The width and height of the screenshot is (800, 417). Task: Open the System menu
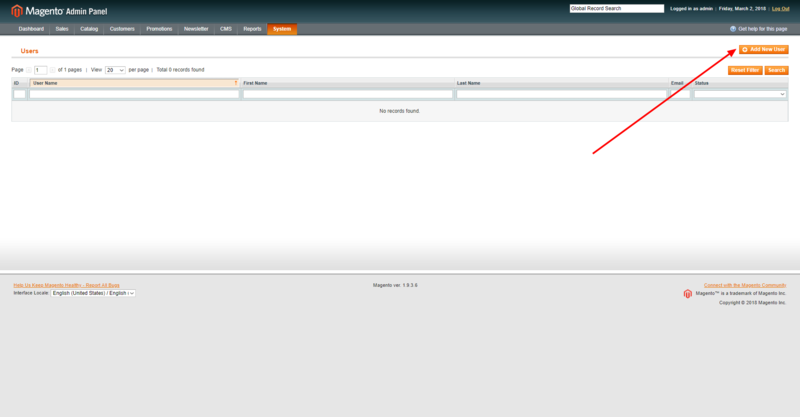pos(282,29)
